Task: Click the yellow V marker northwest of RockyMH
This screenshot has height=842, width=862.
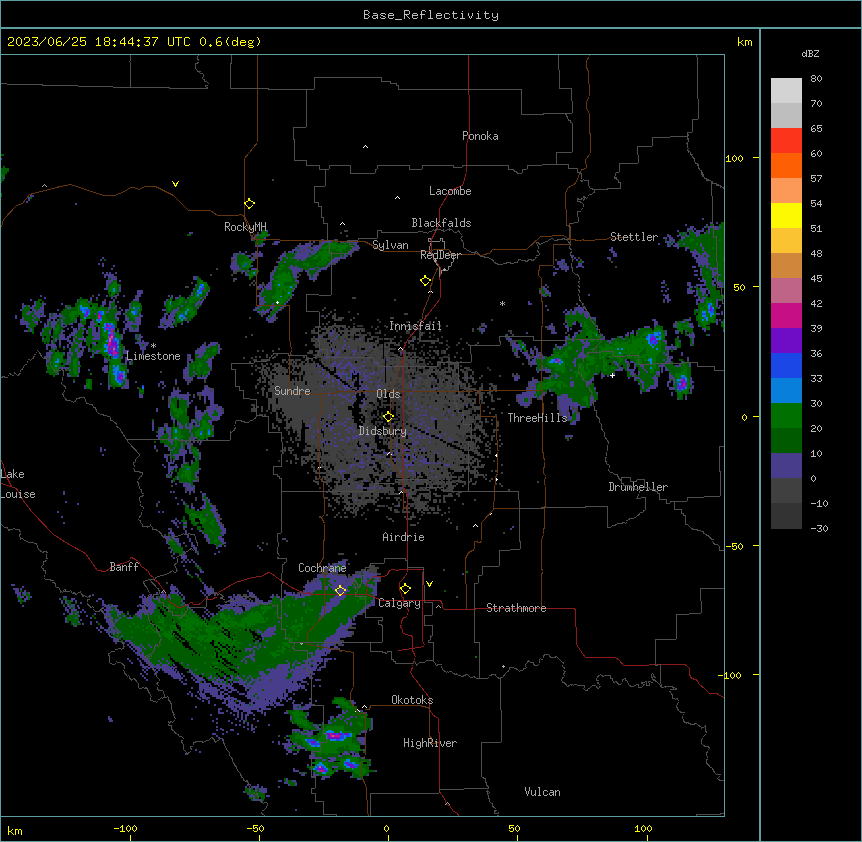Action: point(175,184)
